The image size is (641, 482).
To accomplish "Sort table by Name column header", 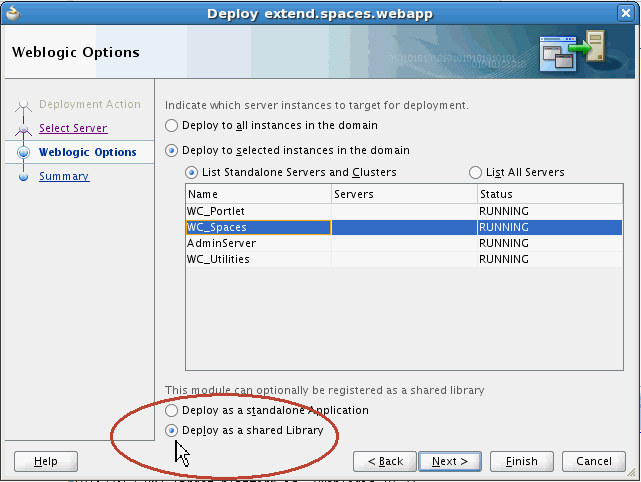I will pos(258,194).
